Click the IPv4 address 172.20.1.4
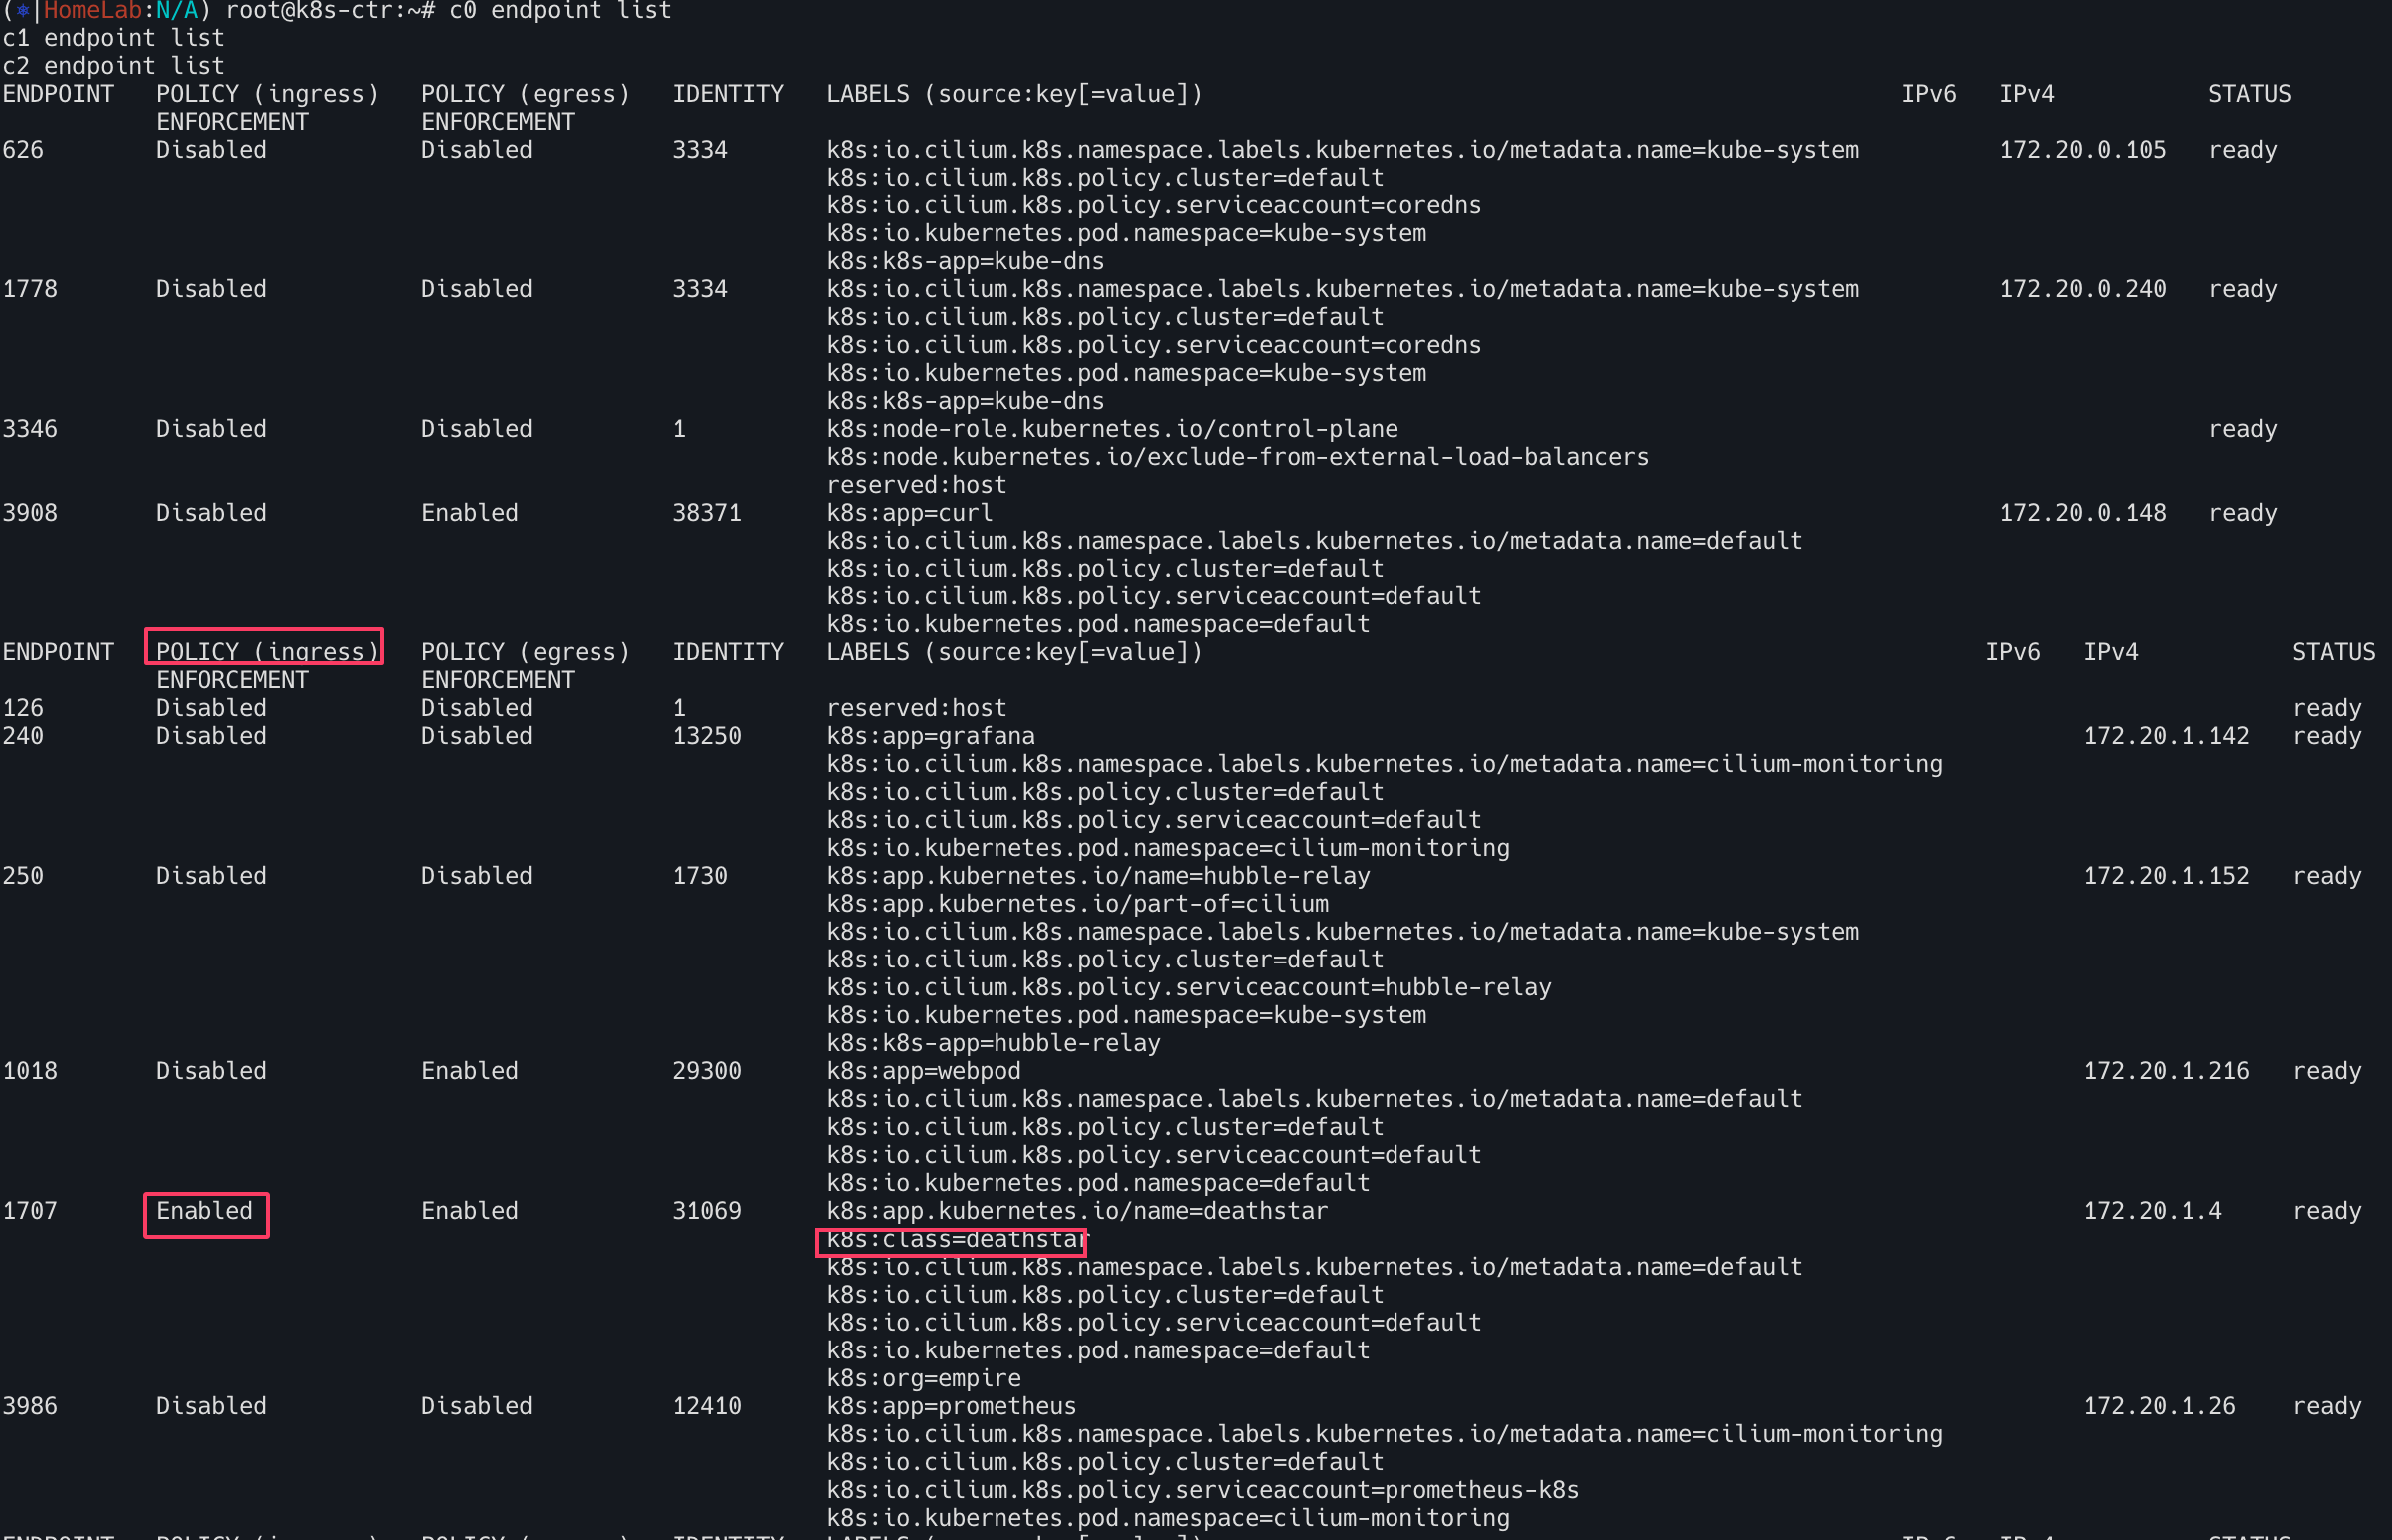Screen dimensions: 2392x1540 click(2152, 1211)
